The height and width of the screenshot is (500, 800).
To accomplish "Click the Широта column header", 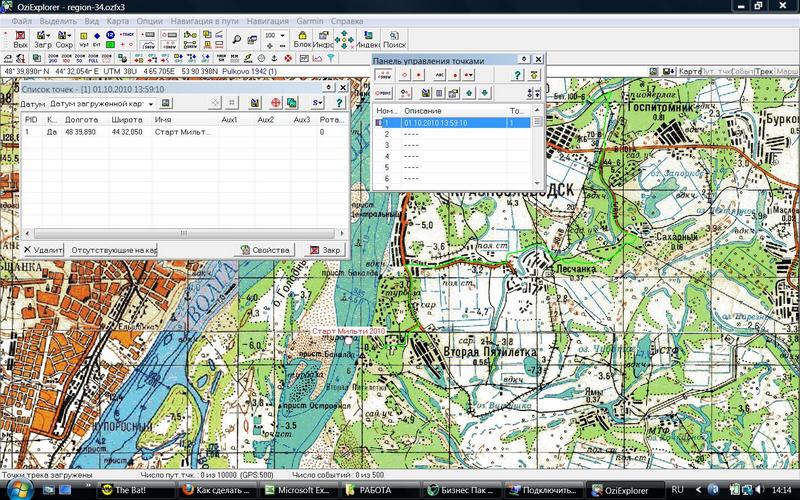I will [x=127, y=119].
